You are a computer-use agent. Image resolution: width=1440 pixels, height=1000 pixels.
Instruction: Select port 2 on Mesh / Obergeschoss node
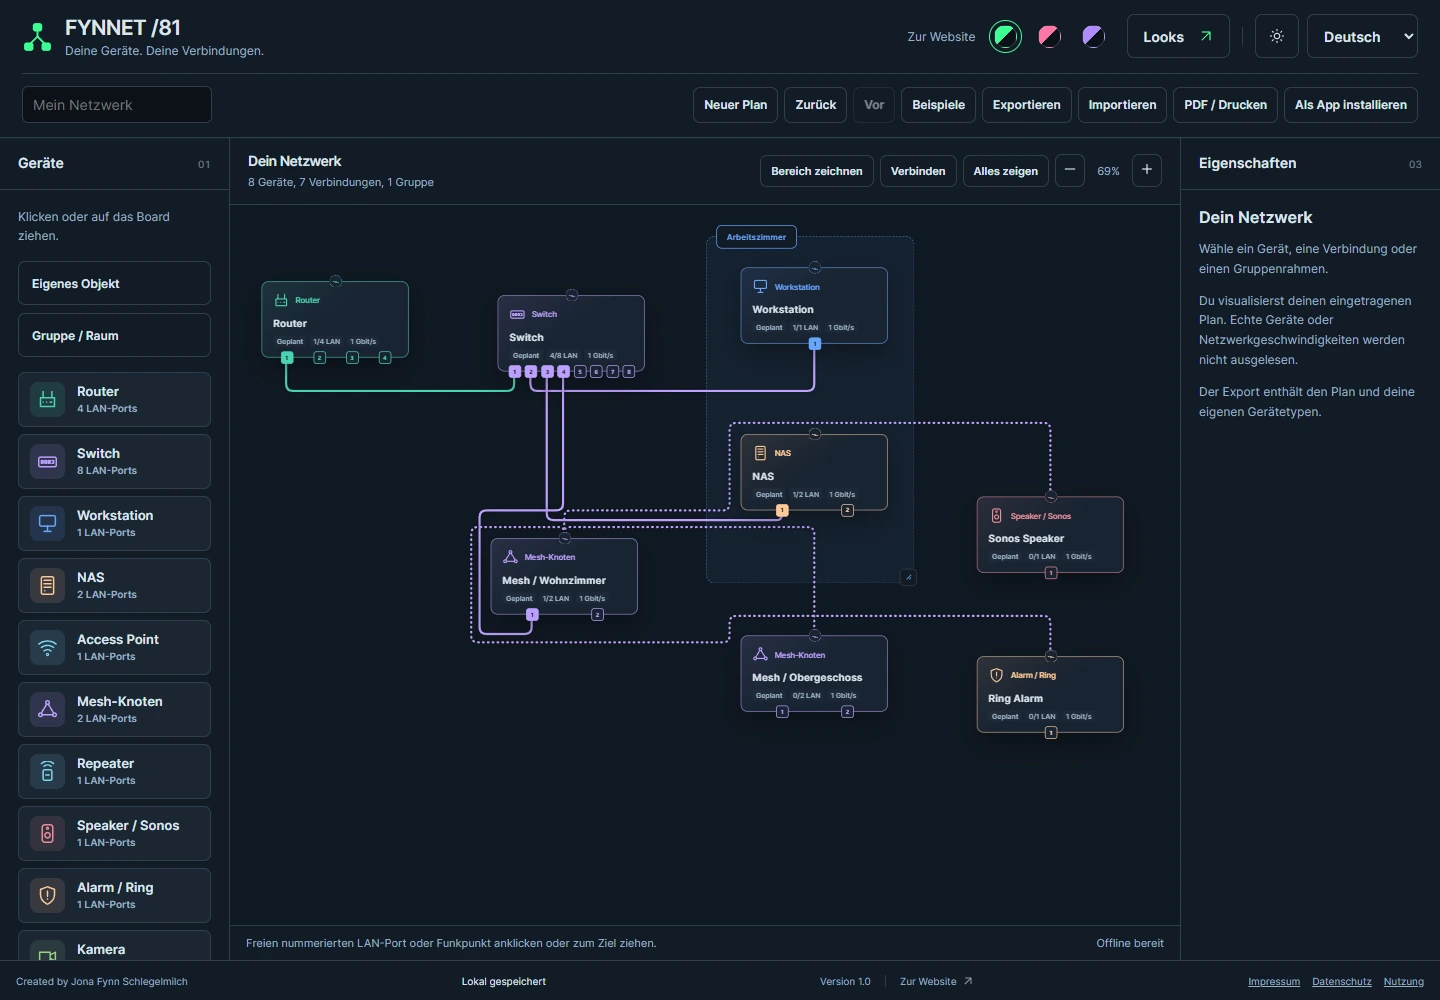click(847, 712)
